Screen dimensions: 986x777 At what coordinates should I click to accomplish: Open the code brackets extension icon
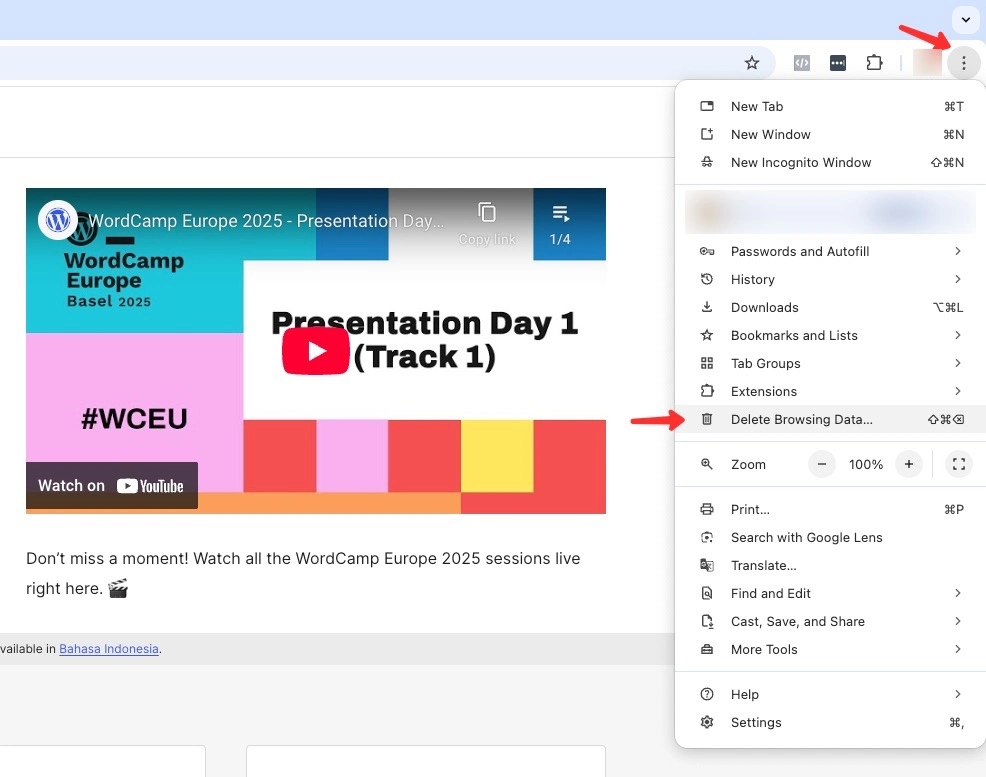pos(801,63)
